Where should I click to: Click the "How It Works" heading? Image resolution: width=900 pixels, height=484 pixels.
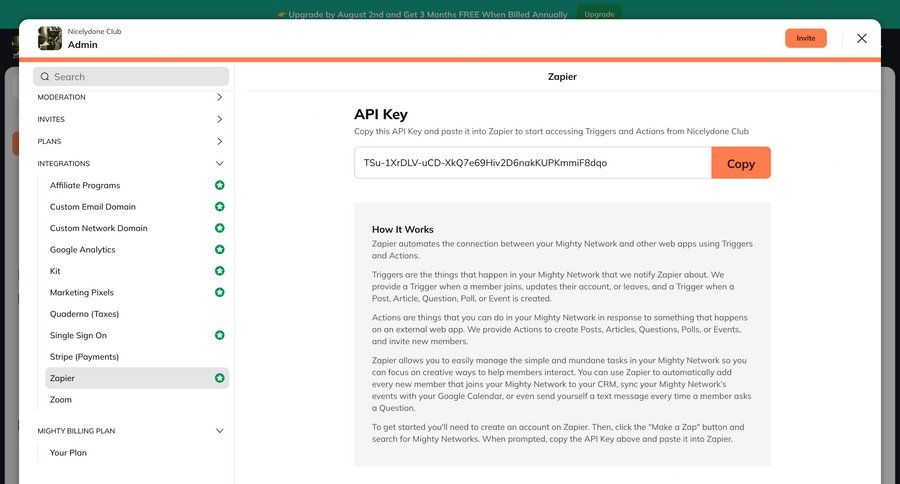[402, 230]
